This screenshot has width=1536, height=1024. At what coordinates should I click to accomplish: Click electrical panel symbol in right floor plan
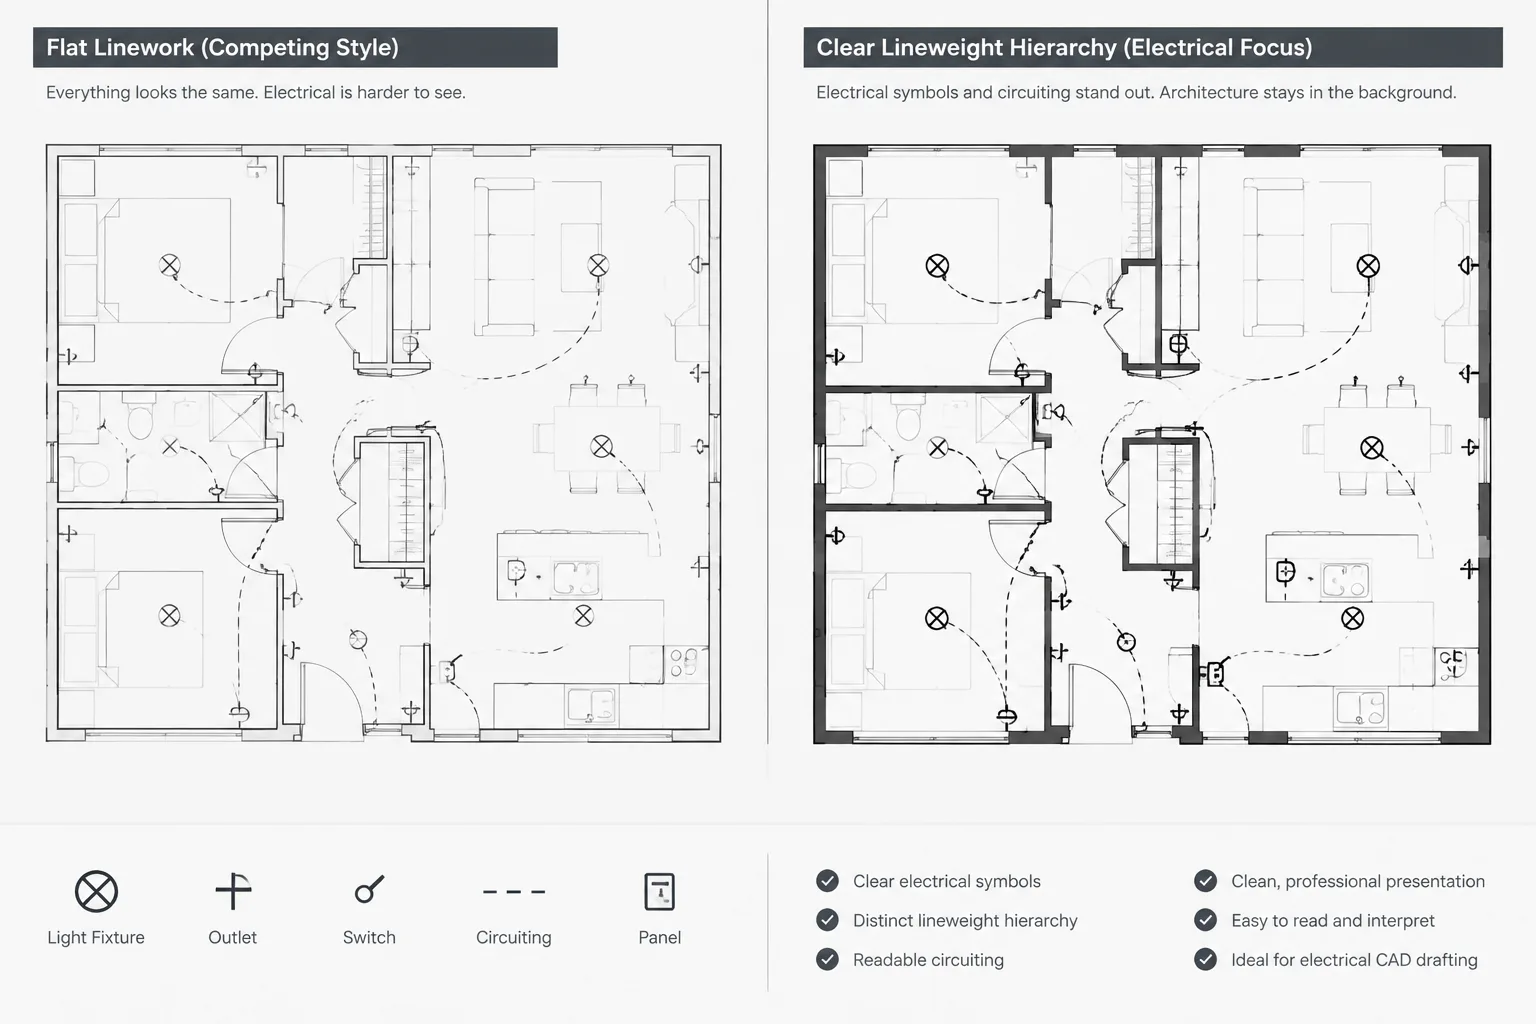tap(1215, 673)
